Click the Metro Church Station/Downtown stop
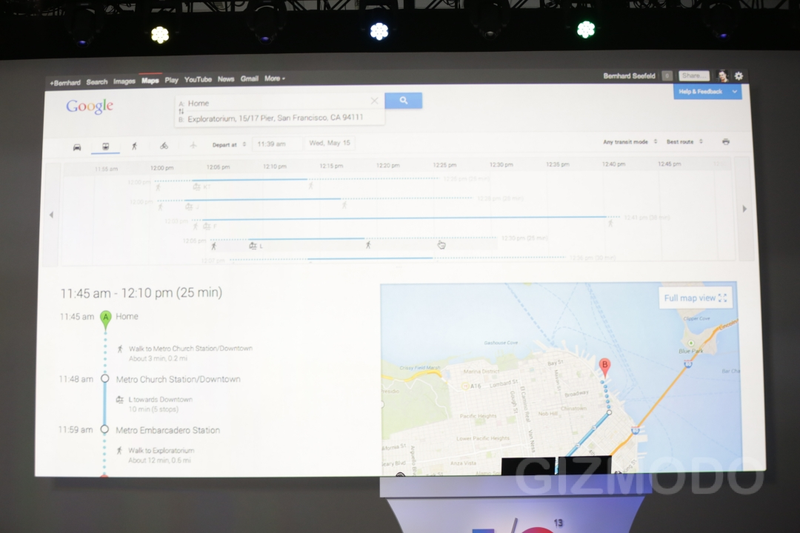Image resolution: width=800 pixels, height=533 pixels. (178, 379)
